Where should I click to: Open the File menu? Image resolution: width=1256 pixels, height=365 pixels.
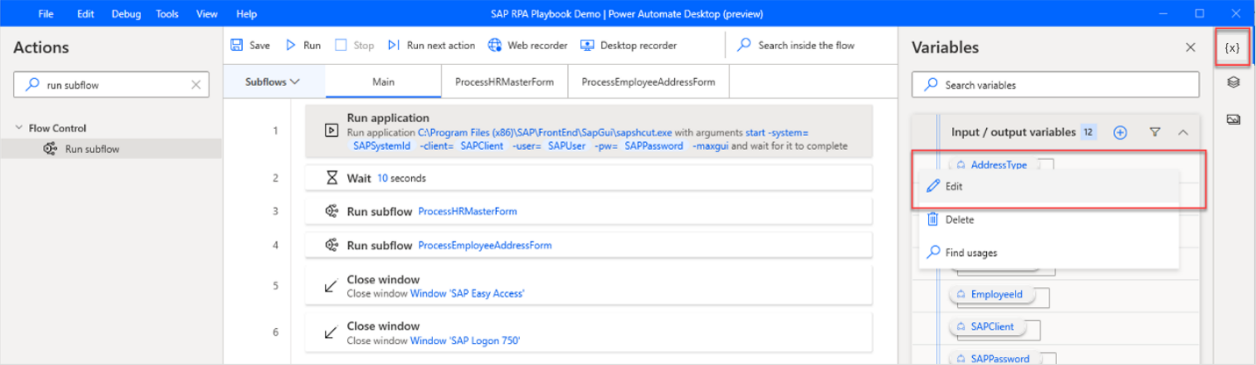45,14
